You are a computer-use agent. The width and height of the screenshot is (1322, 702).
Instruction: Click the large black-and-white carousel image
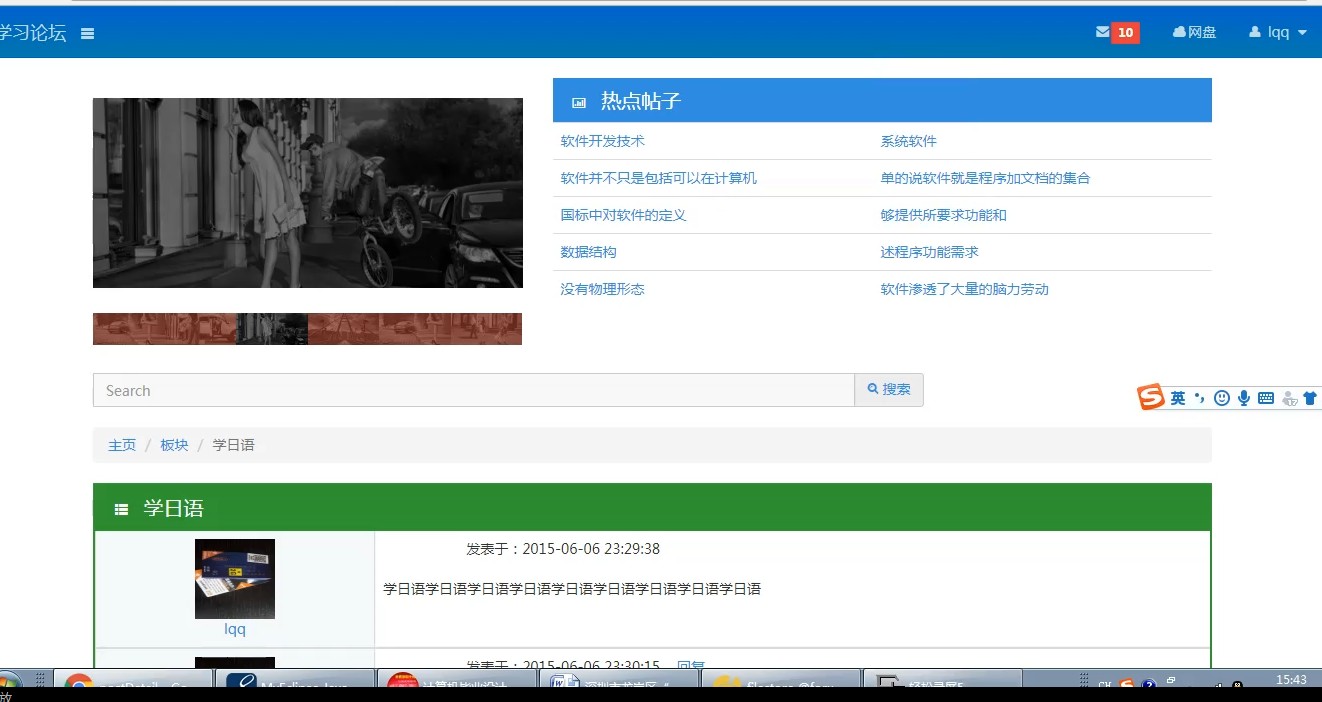click(x=308, y=193)
